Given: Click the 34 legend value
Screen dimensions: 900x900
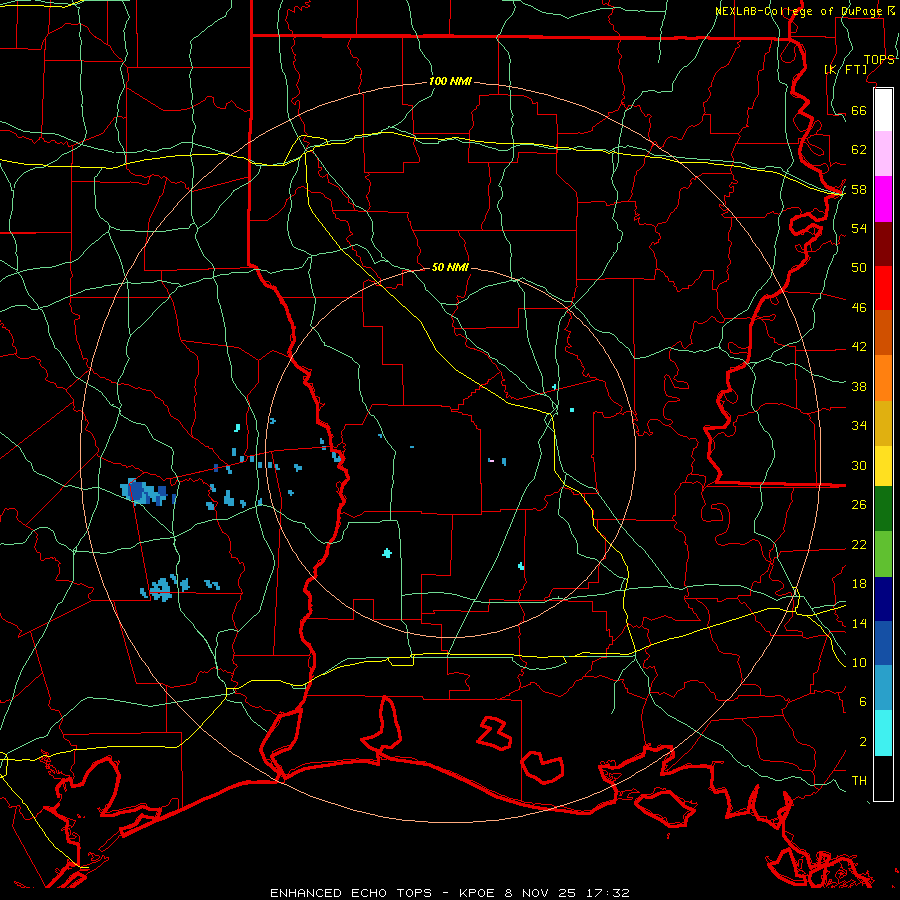Looking at the screenshot, I should click(859, 426).
